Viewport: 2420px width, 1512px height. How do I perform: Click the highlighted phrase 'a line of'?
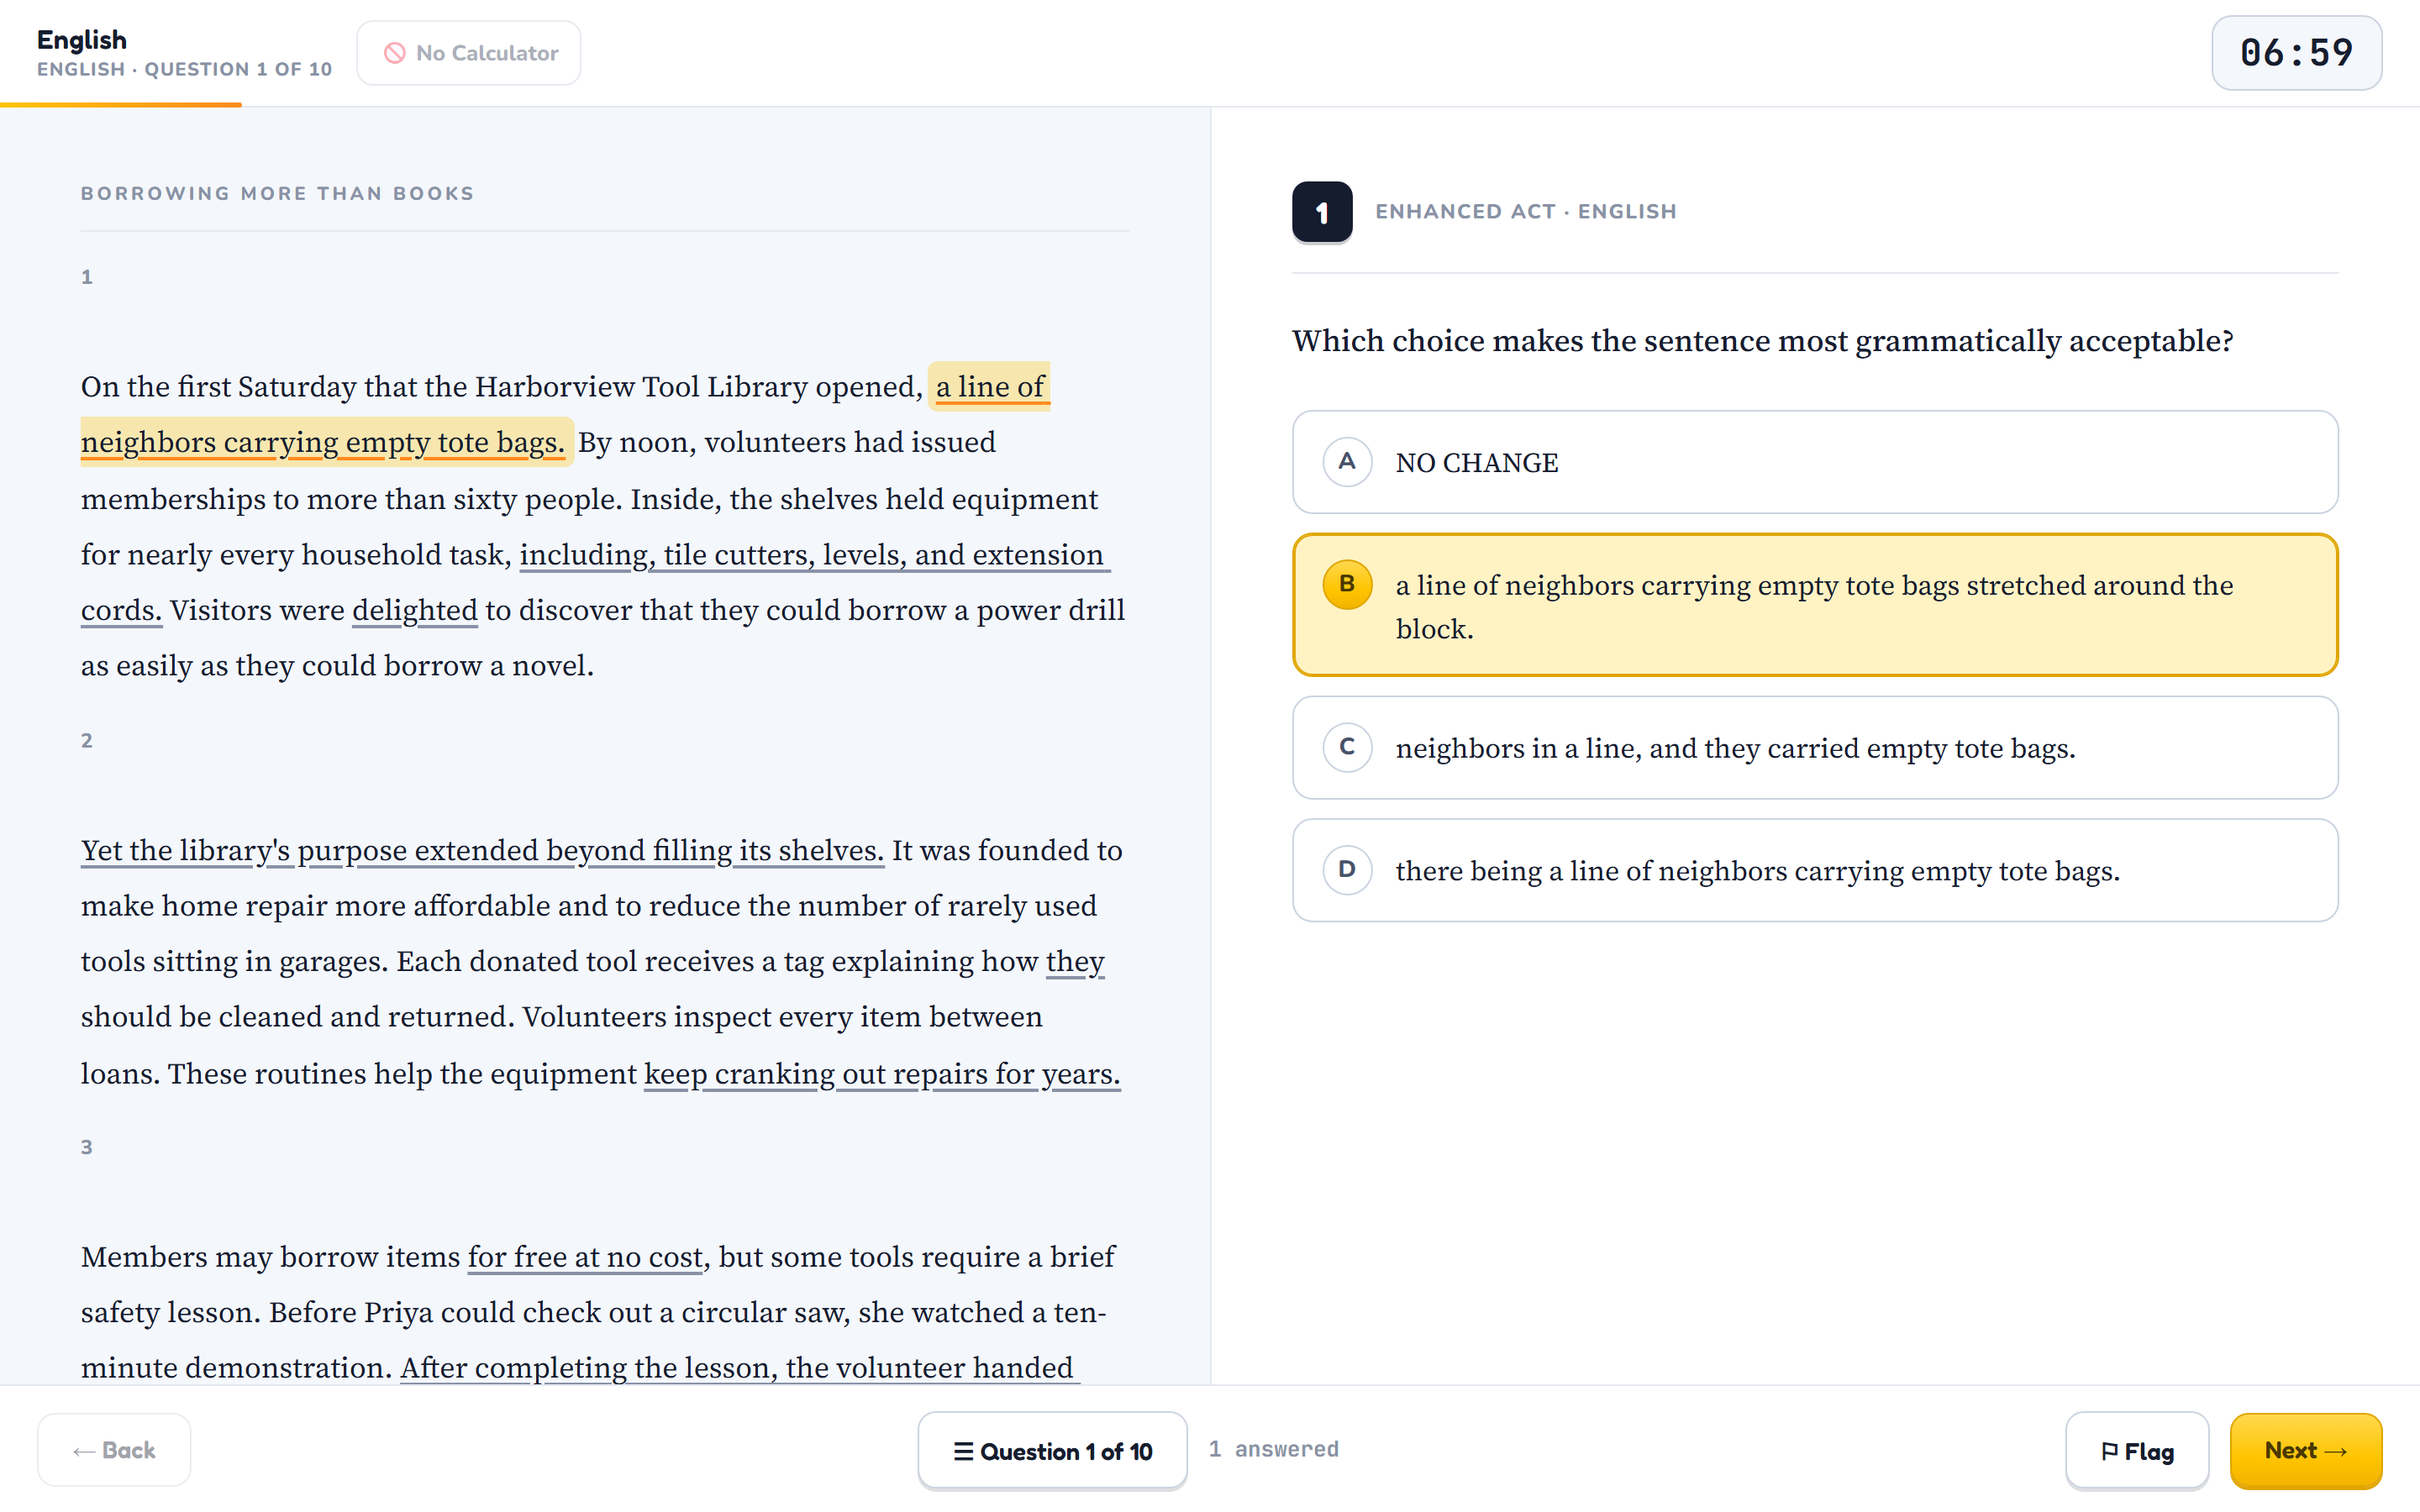tap(989, 386)
